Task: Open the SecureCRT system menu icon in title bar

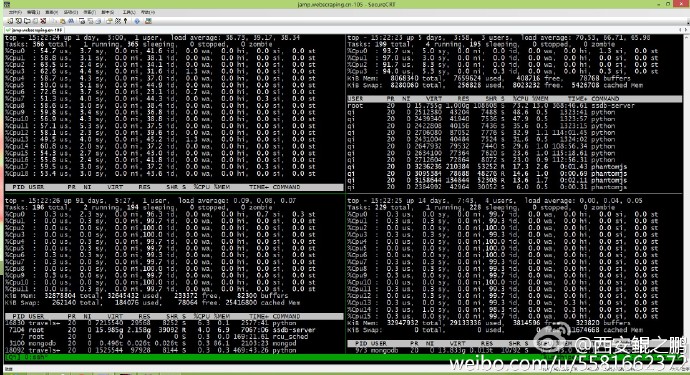Action: (7, 4)
